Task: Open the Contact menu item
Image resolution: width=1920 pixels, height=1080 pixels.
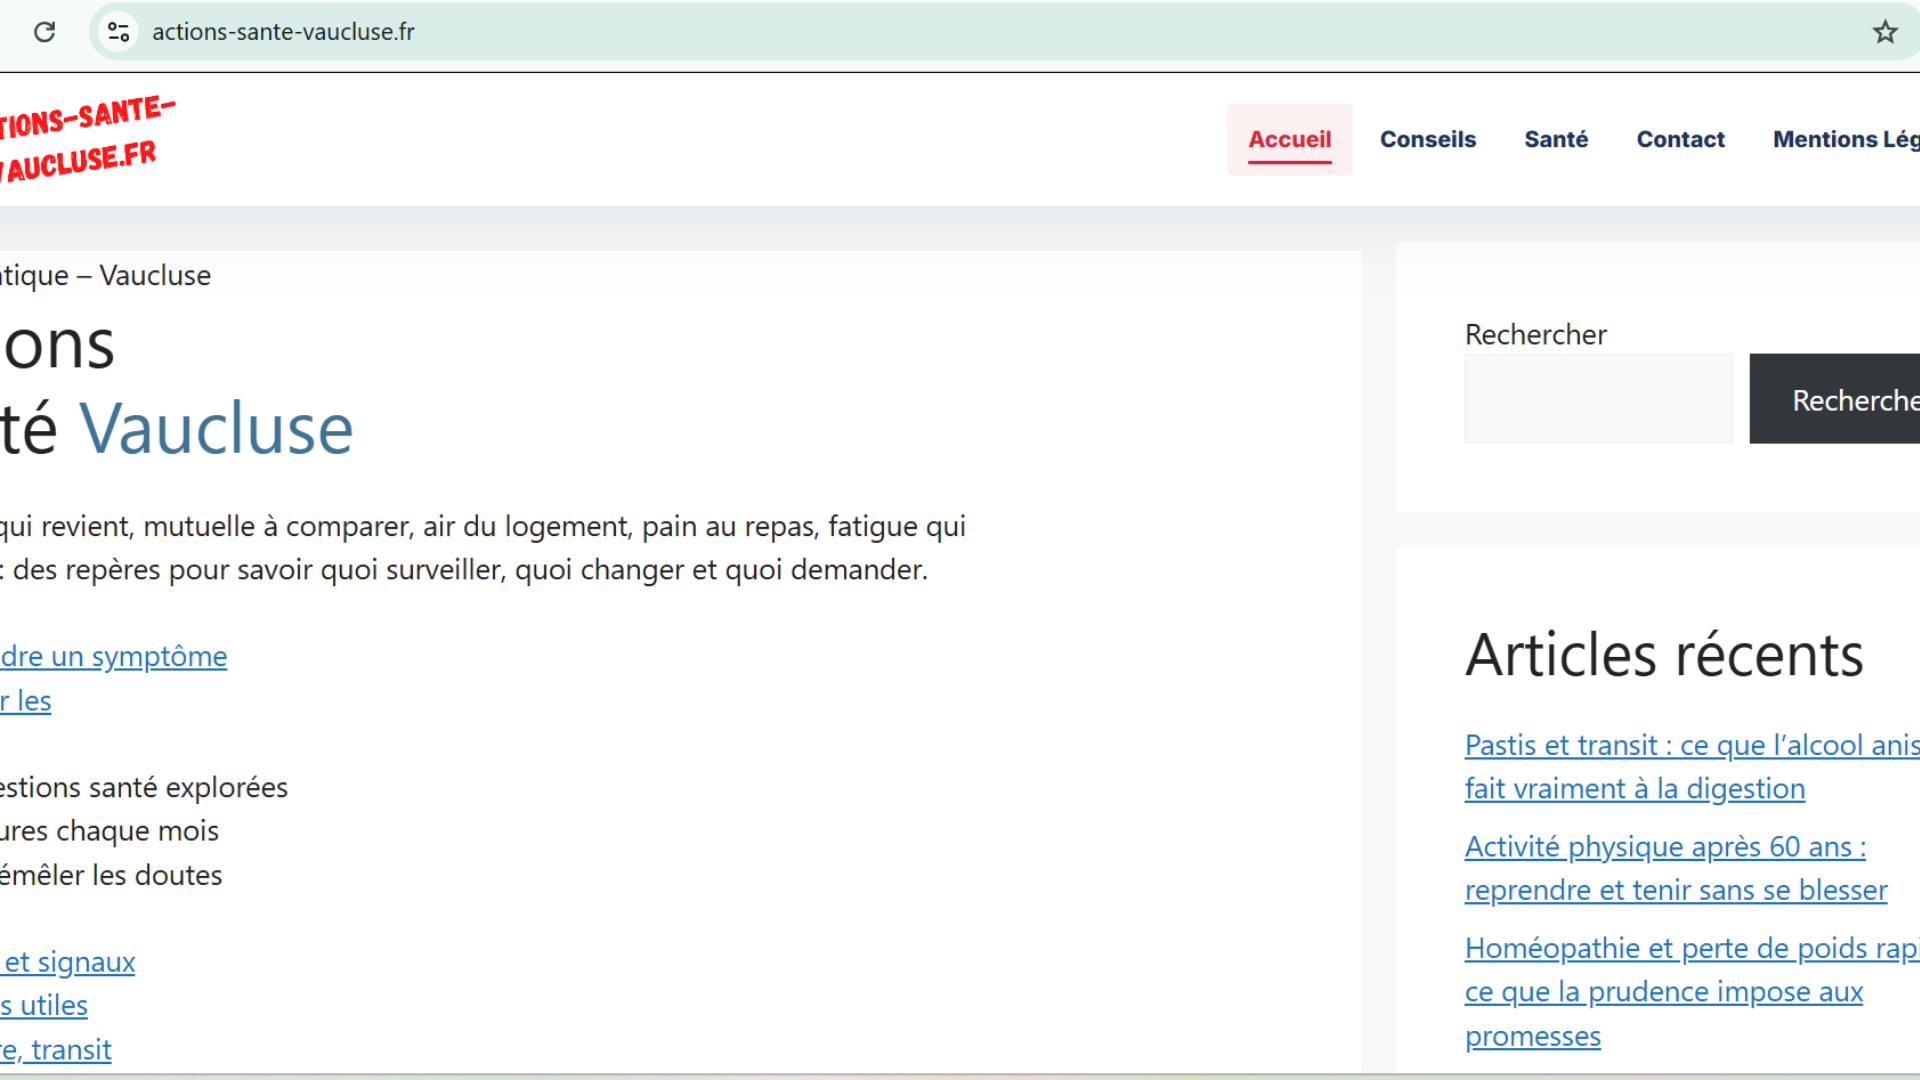Action: [1680, 139]
